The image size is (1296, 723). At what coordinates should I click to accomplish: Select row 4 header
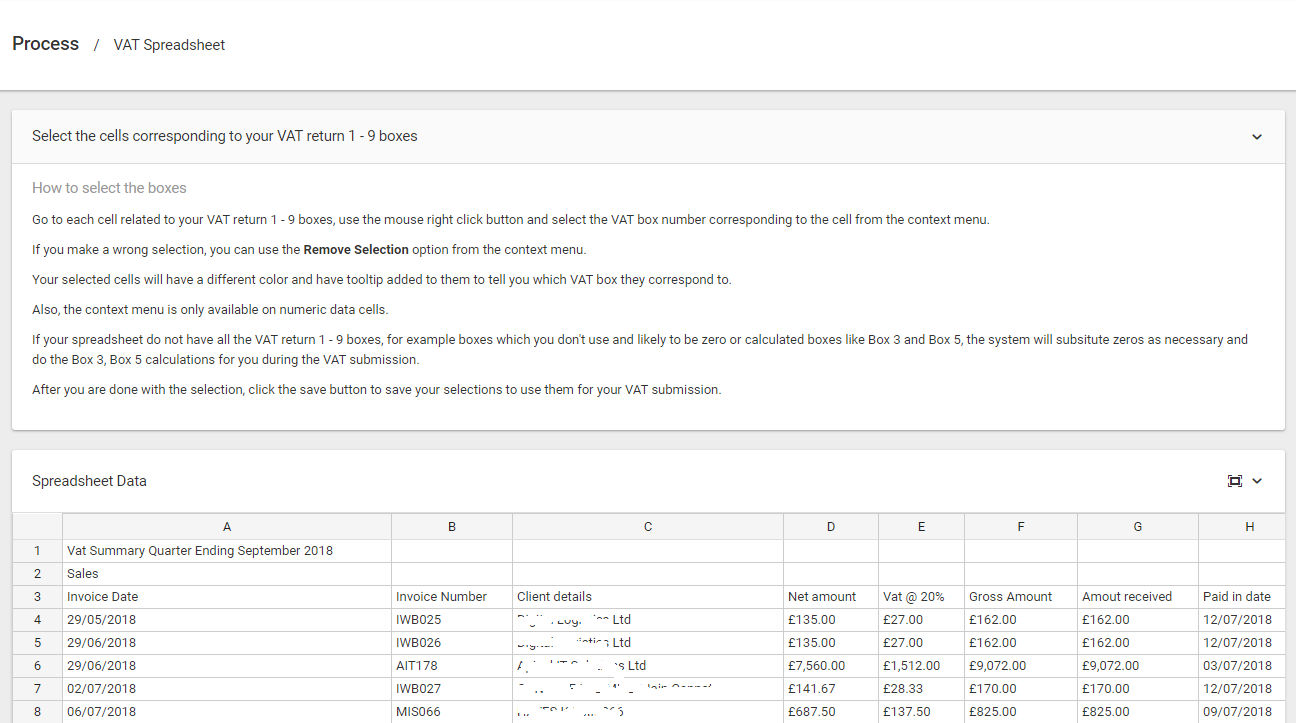tap(37, 620)
